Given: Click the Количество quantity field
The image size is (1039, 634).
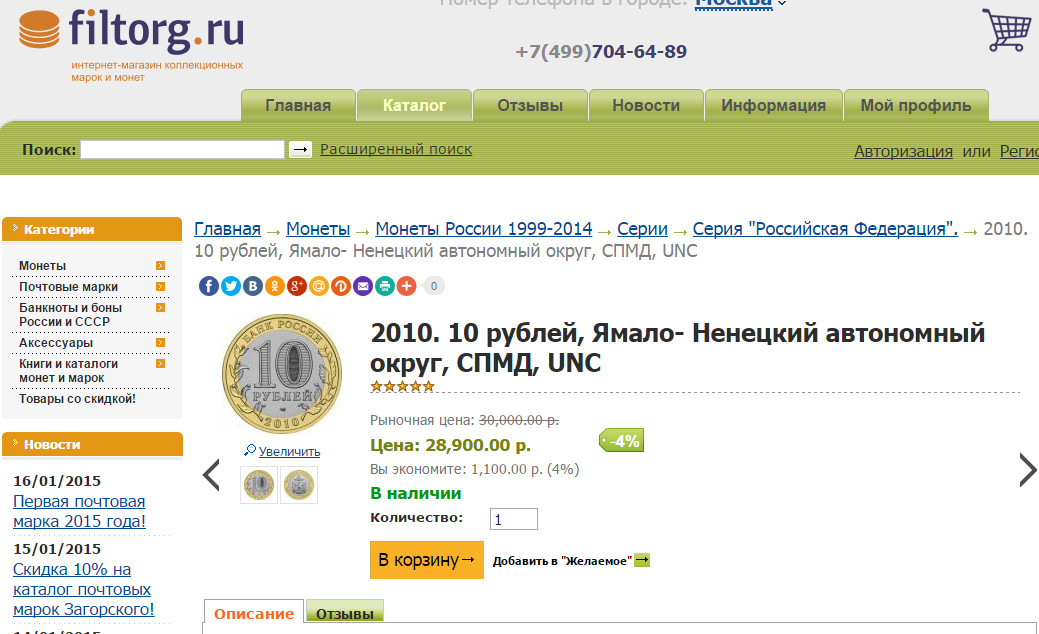Looking at the screenshot, I should point(514,519).
